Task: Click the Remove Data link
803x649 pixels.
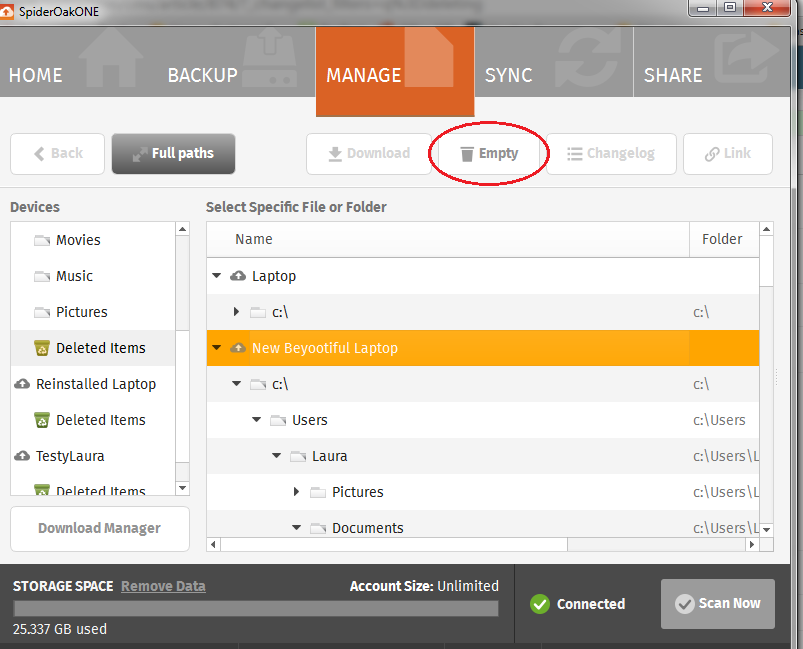Action: point(163,586)
